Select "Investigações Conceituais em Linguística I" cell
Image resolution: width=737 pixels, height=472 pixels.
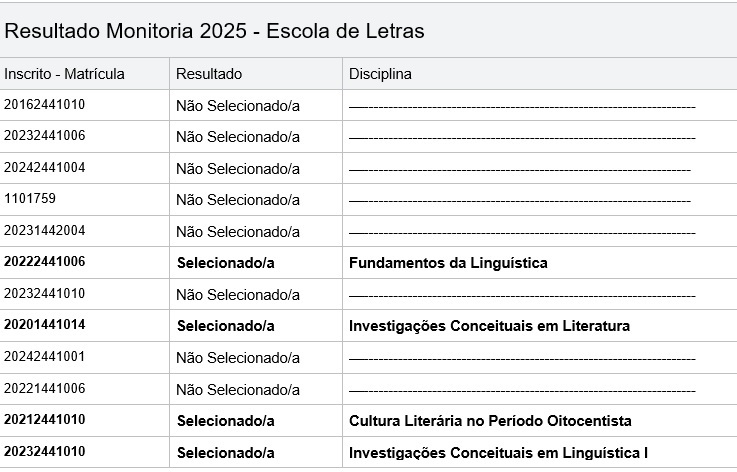(x=498, y=453)
